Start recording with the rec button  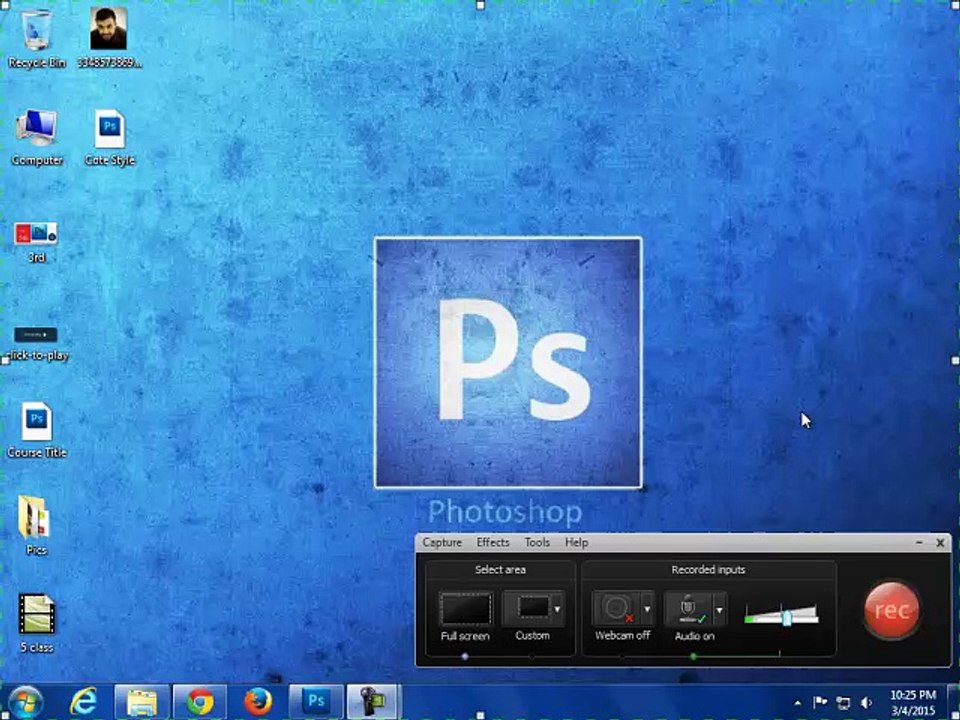tap(891, 610)
